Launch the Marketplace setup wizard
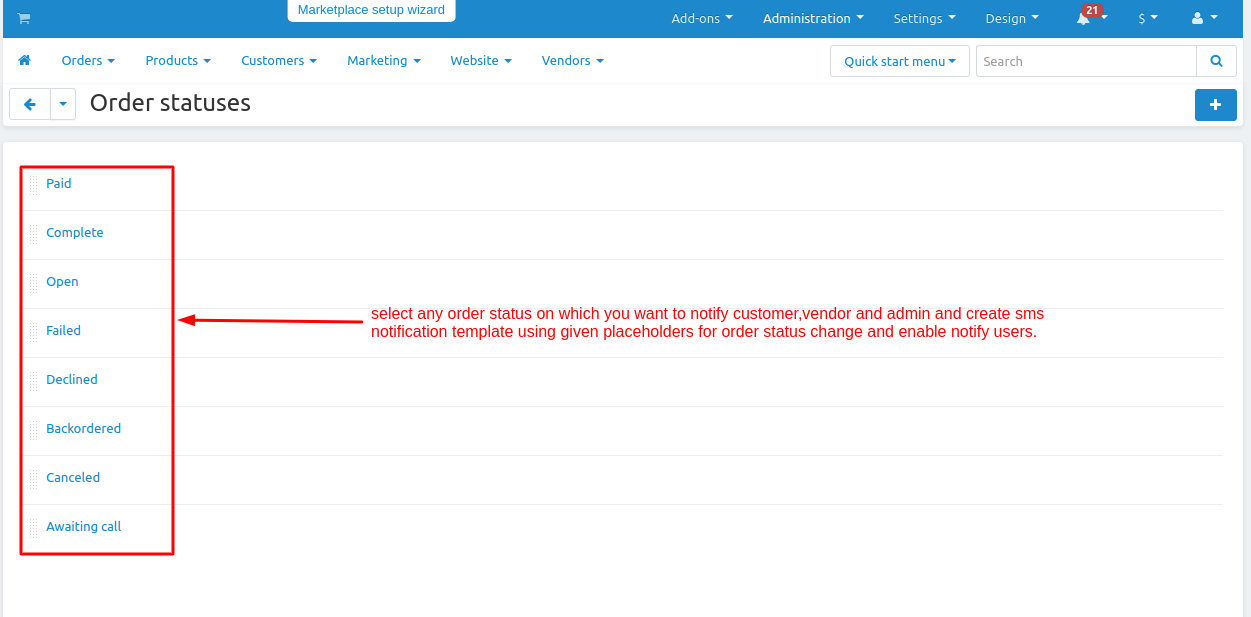1251x617 pixels. 371,10
